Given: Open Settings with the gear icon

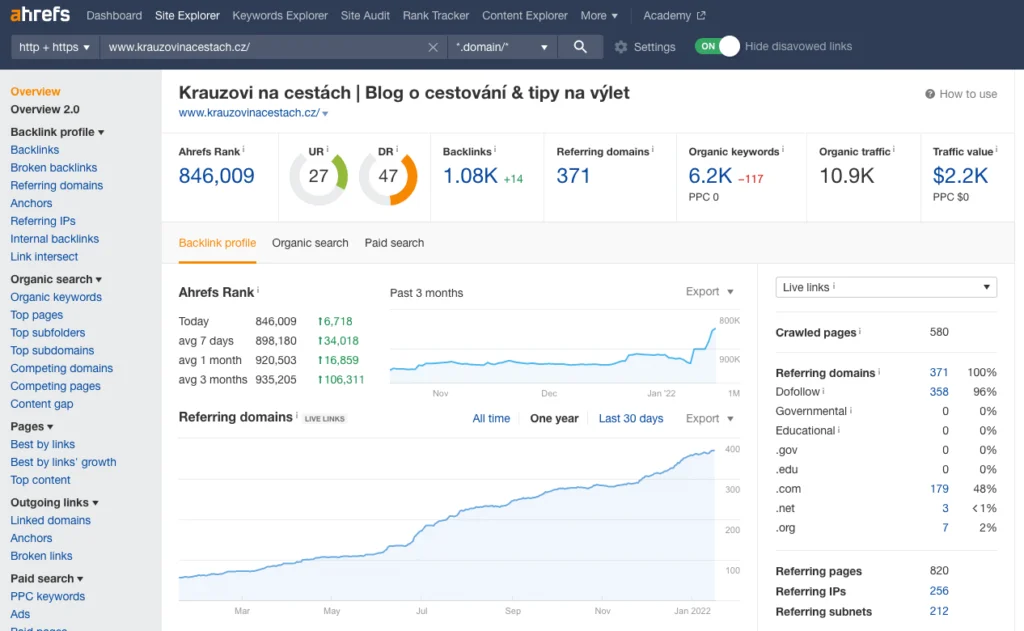Looking at the screenshot, I should pyautogui.click(x=621, y=47).
